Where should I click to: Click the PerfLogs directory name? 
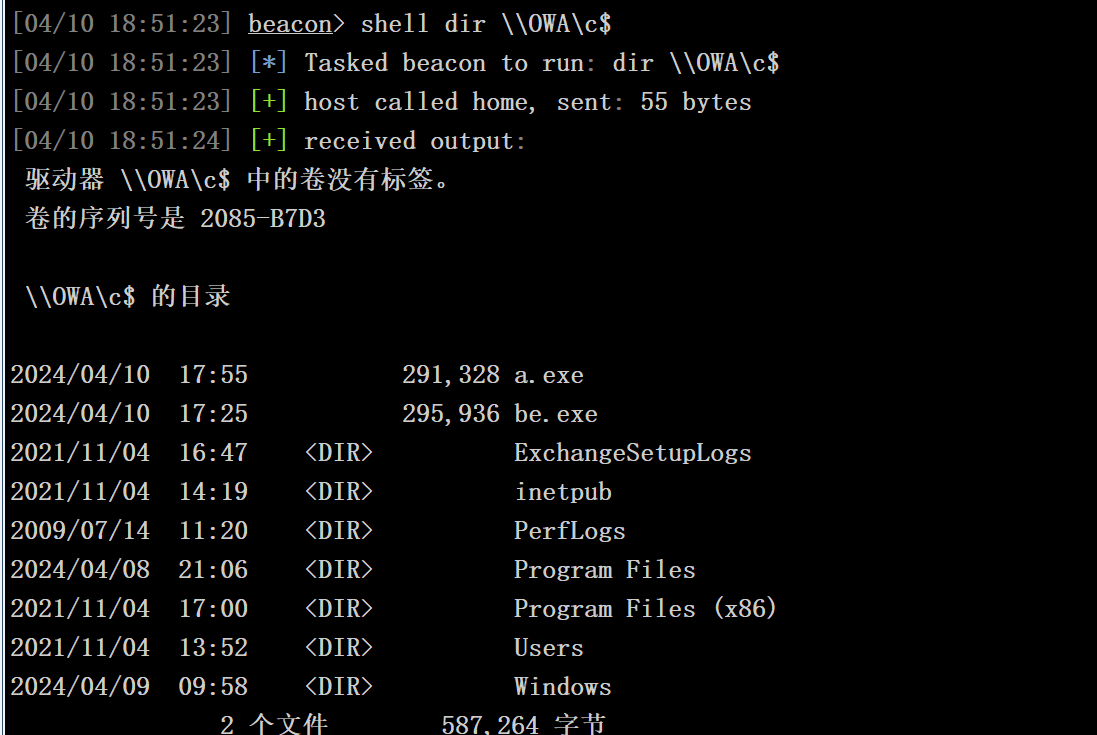[x=569, y=531]
